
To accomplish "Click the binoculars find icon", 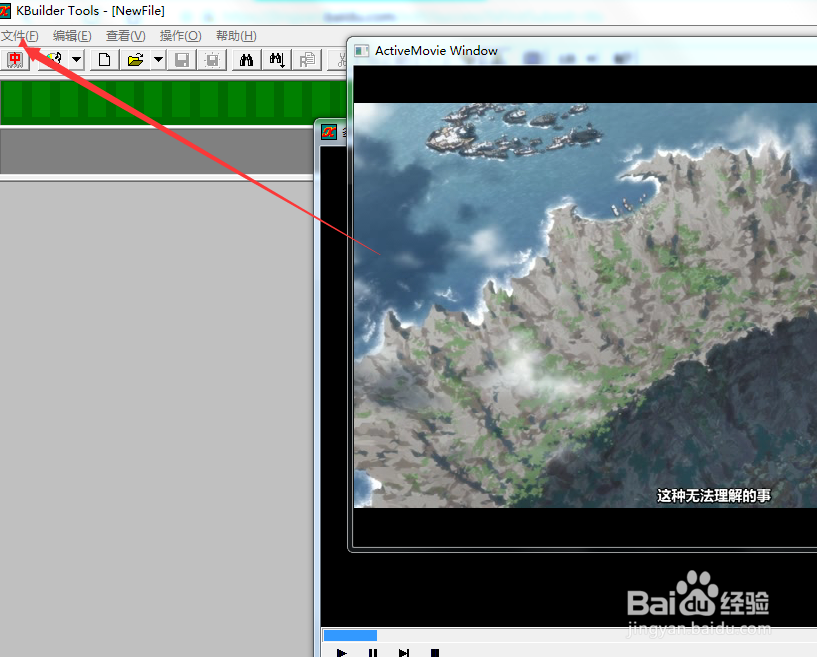I will tap(246, 60).
